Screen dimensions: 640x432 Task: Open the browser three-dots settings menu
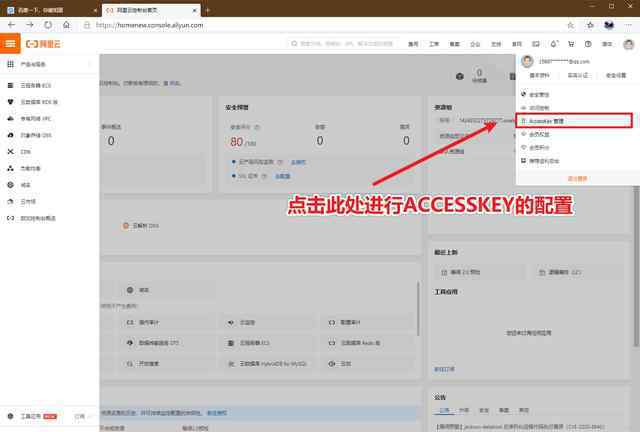coord(628,25)
